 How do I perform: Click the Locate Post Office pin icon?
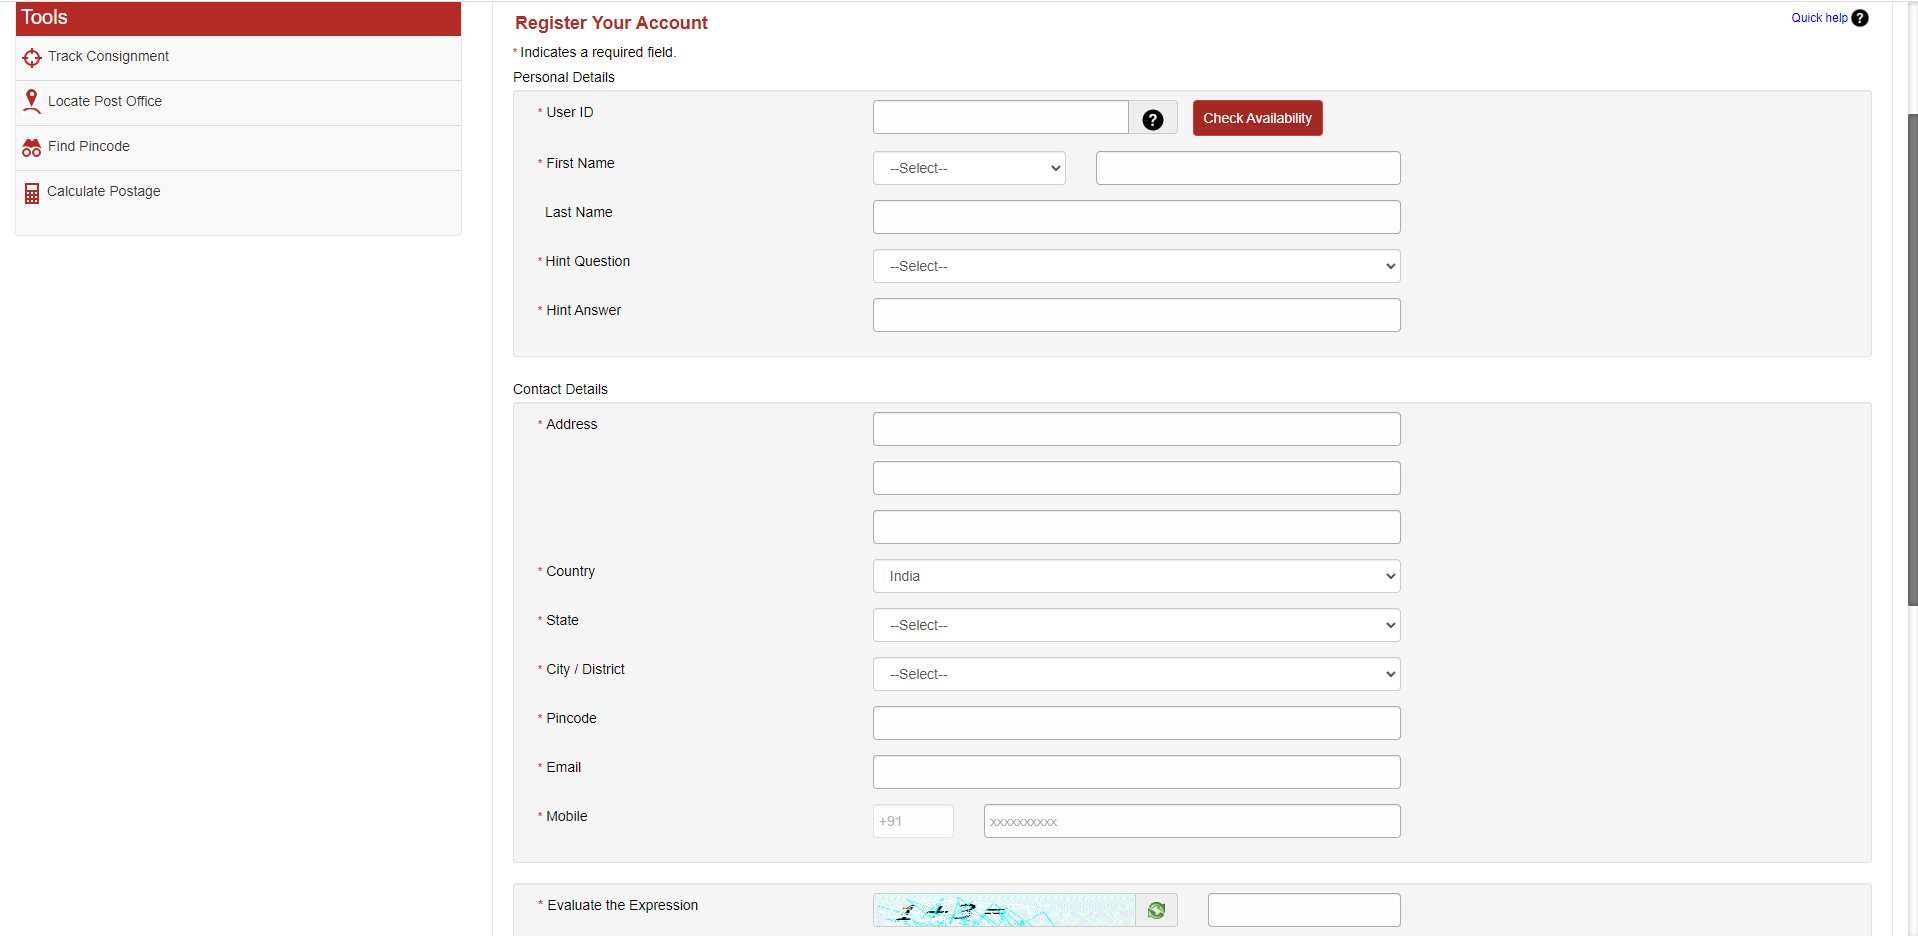[x=32, y=101]
